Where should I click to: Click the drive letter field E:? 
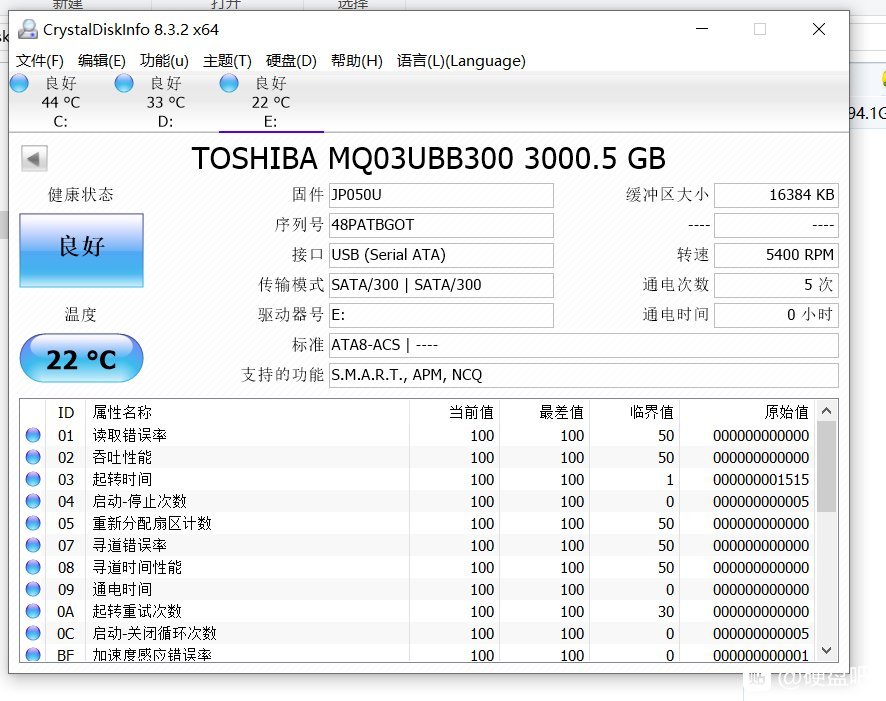[441, 315]
